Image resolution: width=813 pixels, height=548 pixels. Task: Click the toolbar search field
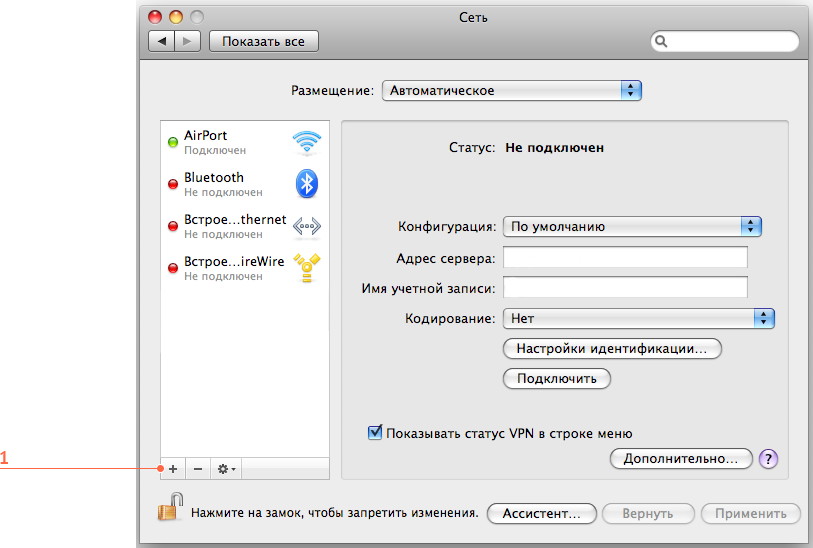tap(725, 41)
